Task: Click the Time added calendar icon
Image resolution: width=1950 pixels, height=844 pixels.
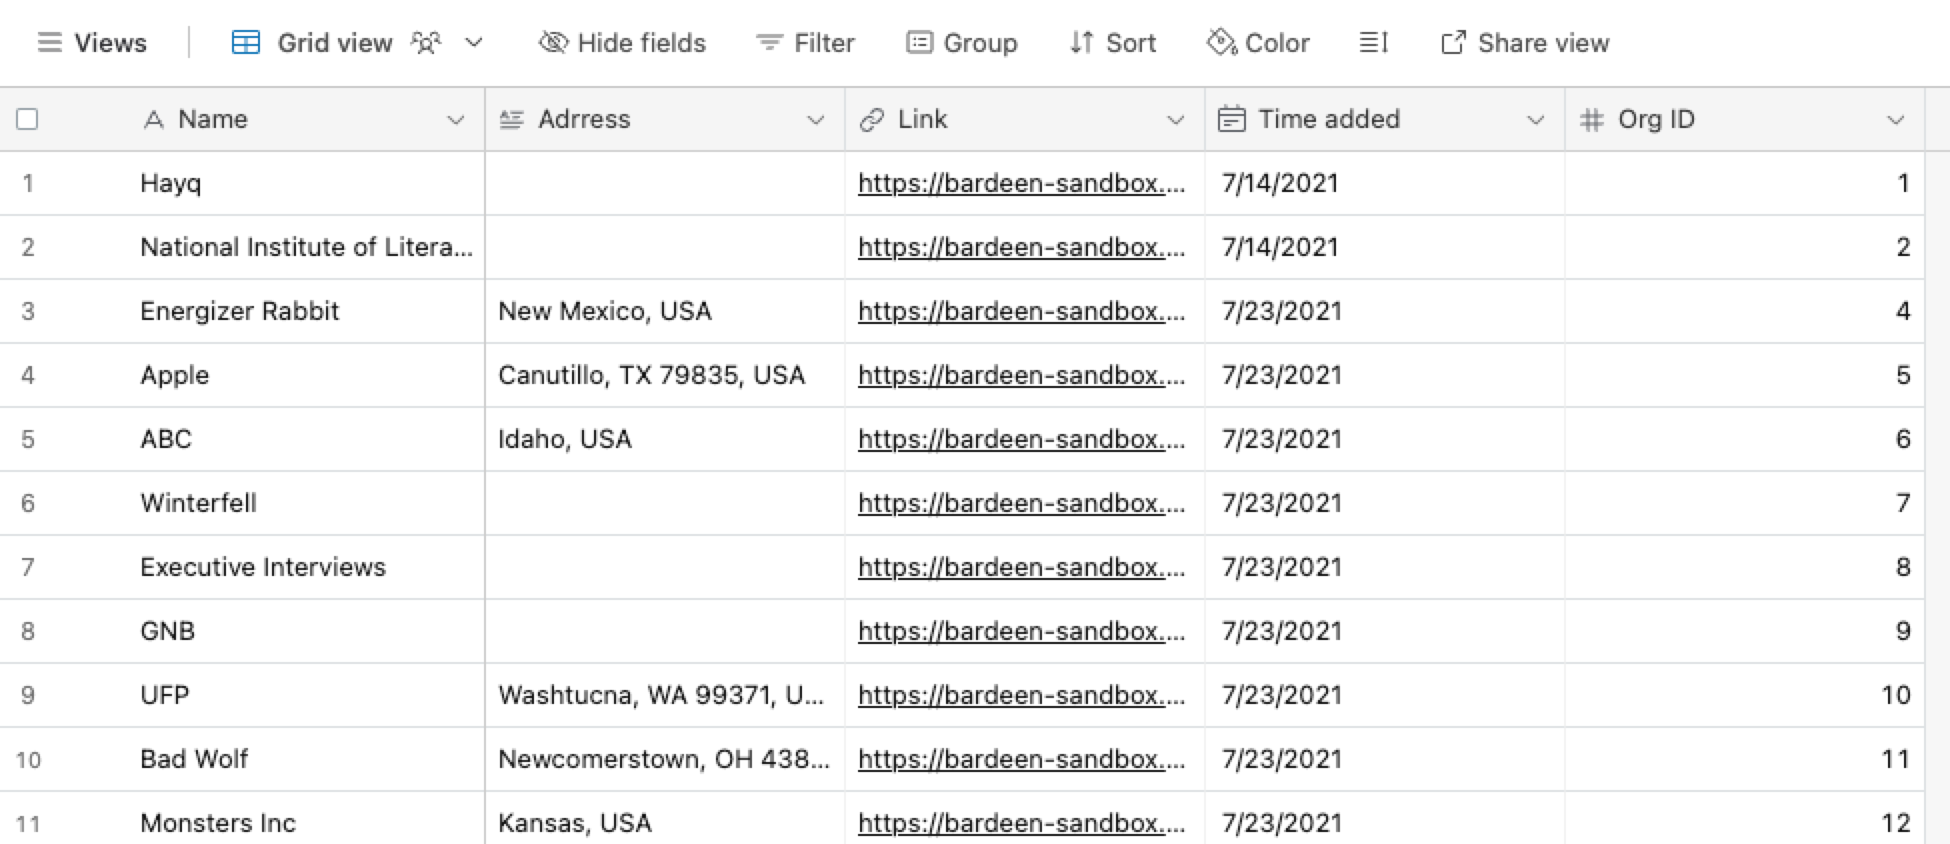Action: coord(1232,120)
